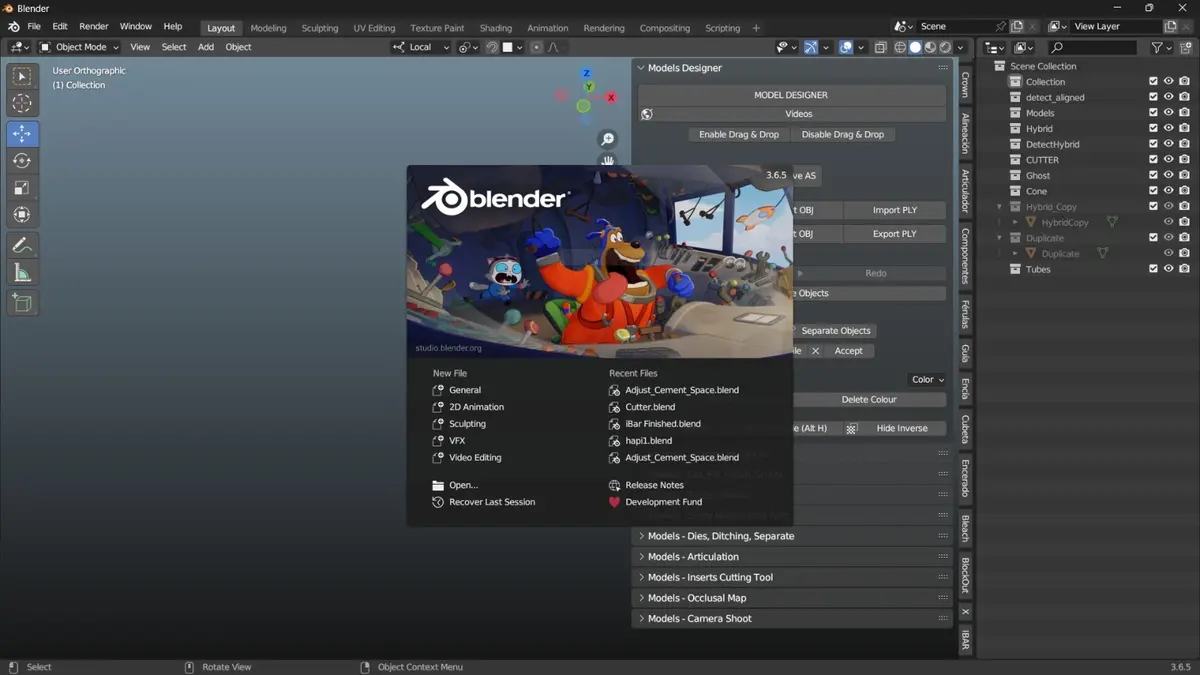1200x675 pixels.
Task: Click the snap magnet icon
Action: click(491, 47)
